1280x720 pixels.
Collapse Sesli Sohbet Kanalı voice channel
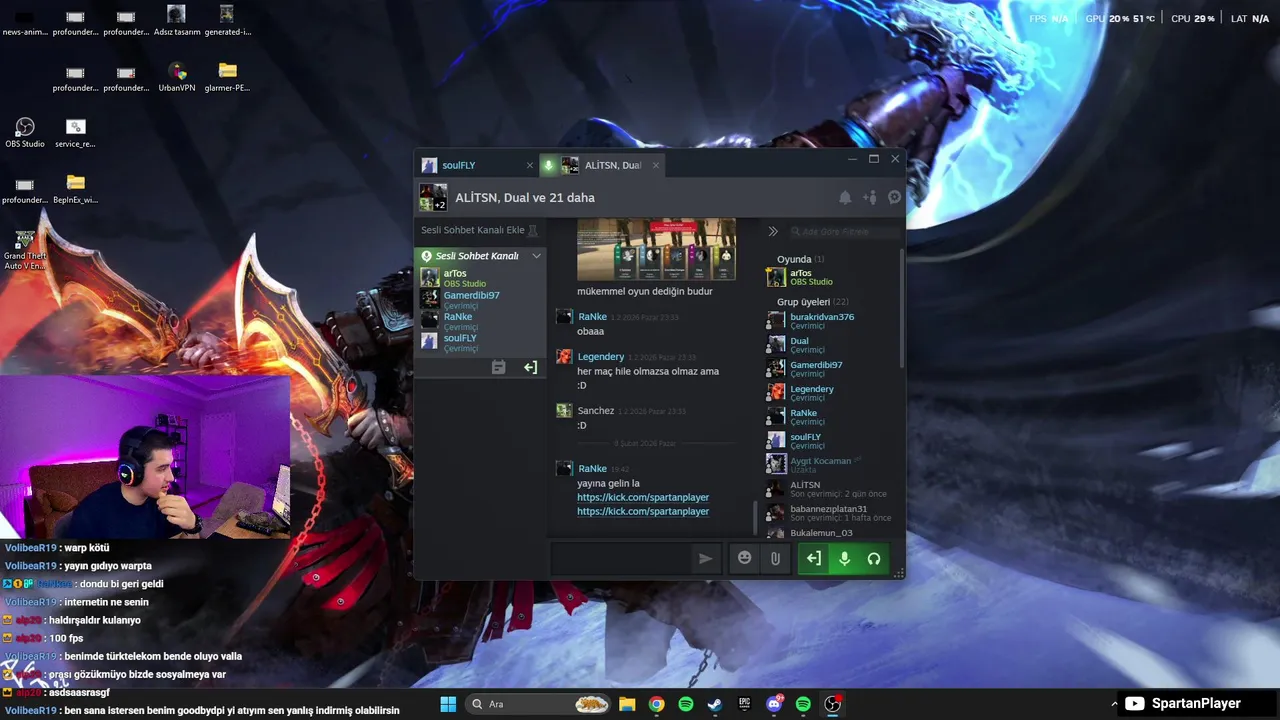(536, 256)
